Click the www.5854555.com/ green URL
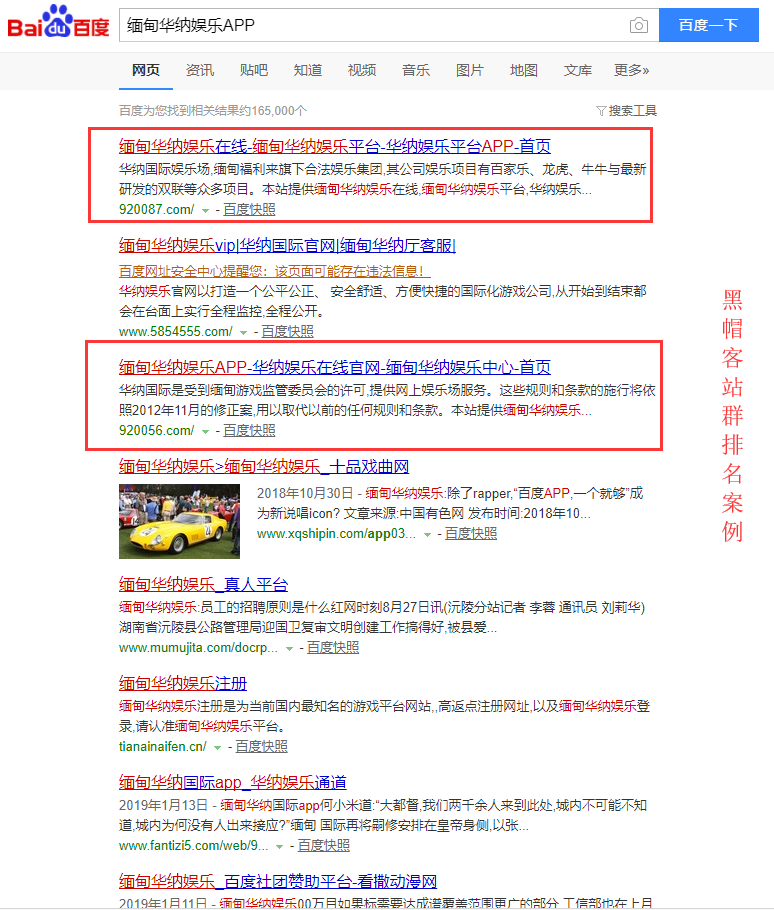 (x=176, y=331)
